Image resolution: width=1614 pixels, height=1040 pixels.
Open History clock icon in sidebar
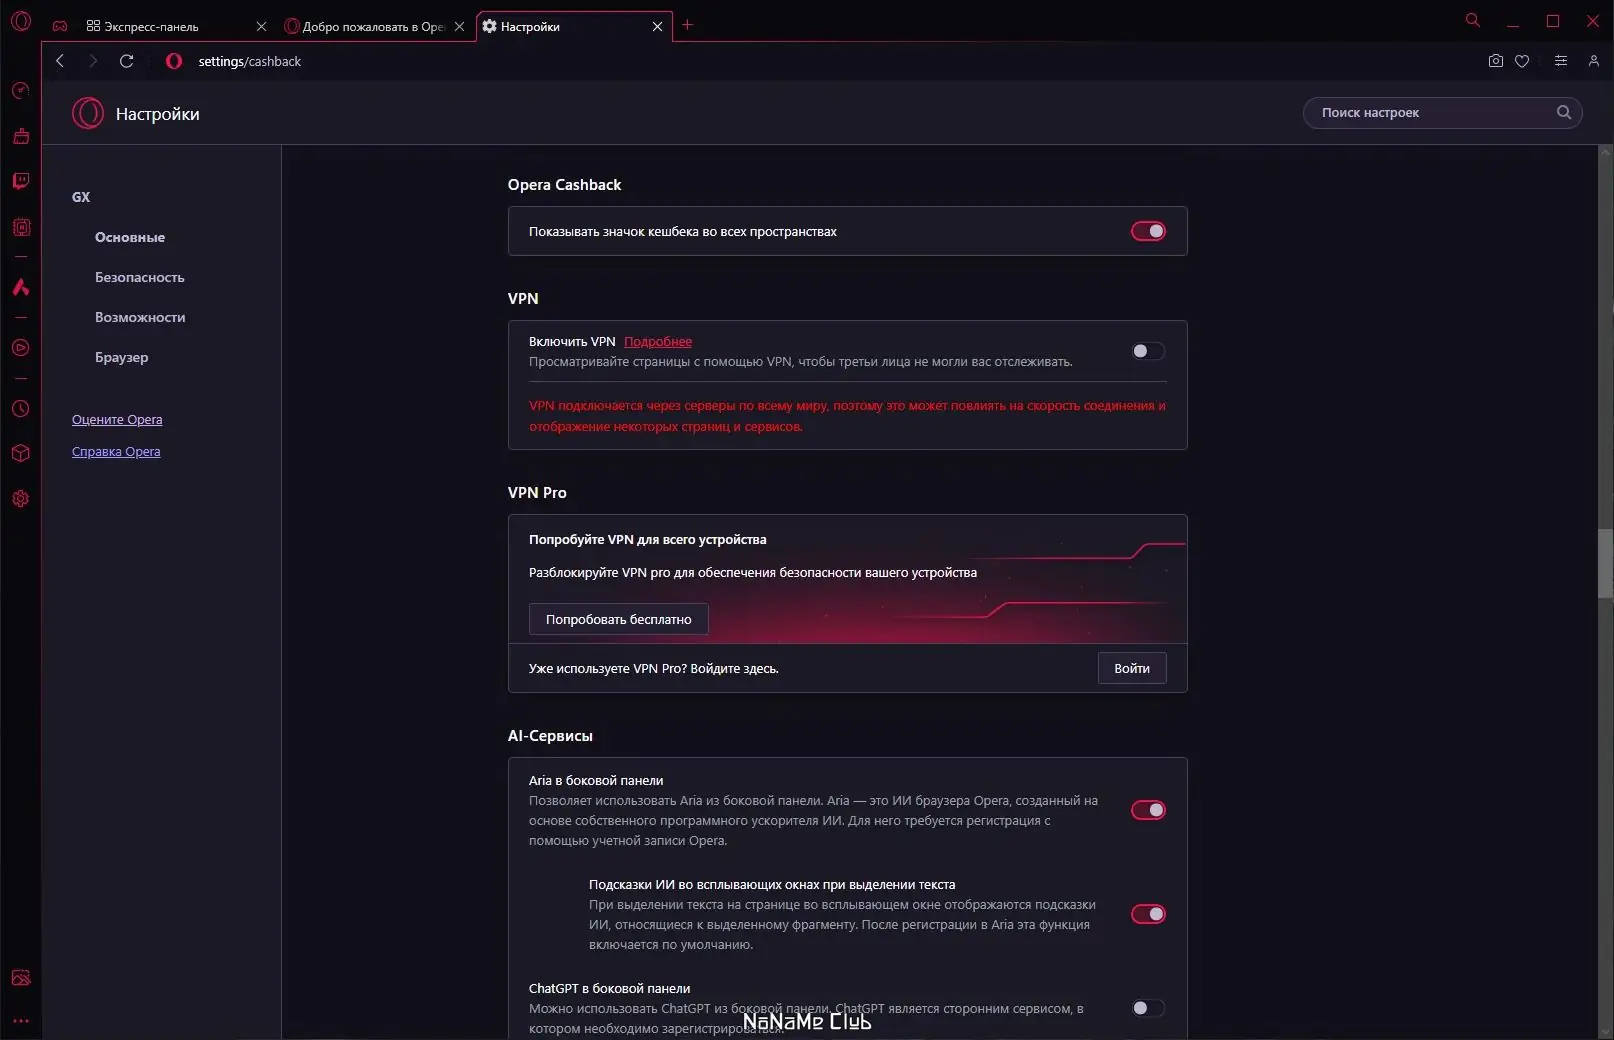(x=21, y=409)
